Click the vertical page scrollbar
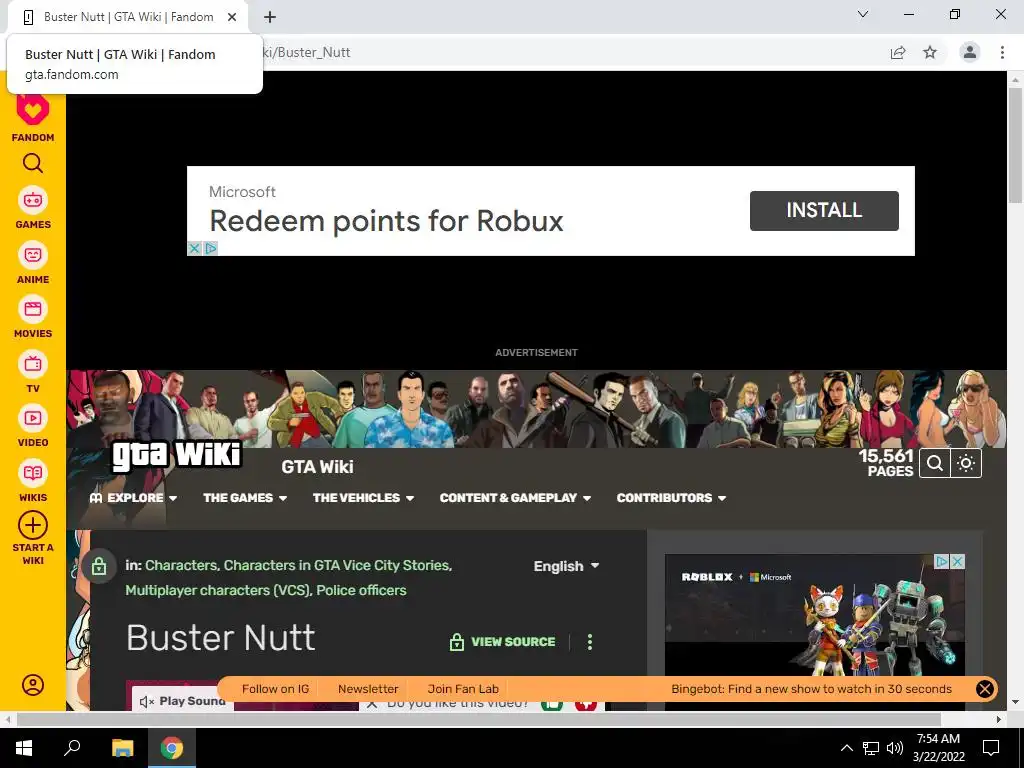 [1015, 146]
